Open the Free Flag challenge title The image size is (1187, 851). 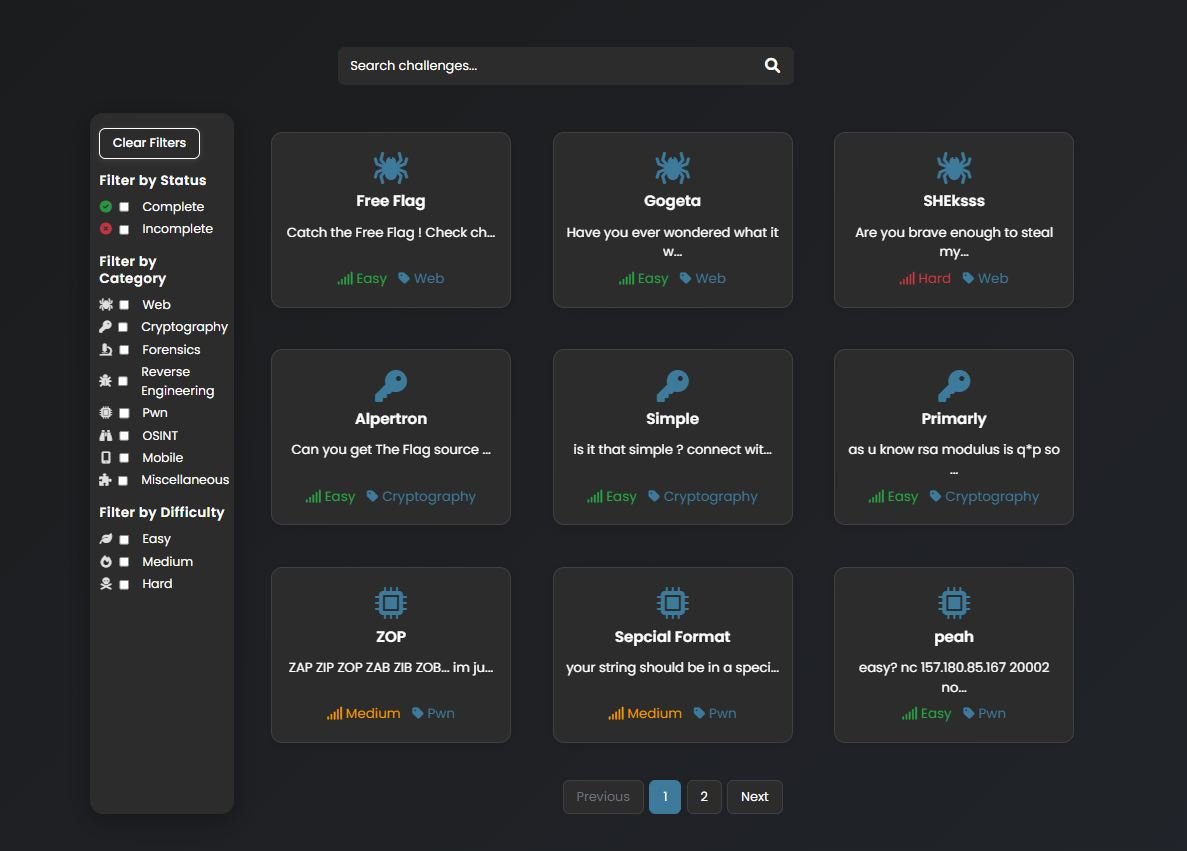click(391, 201)
